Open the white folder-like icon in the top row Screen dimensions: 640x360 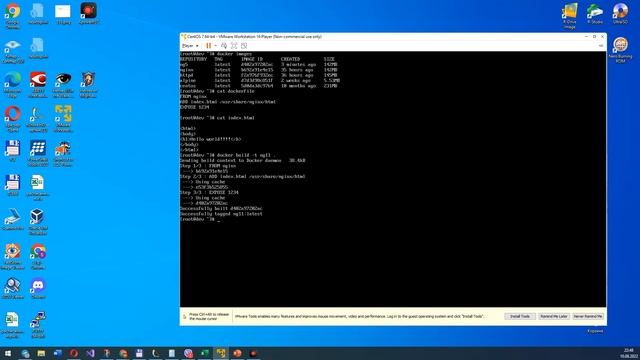63,14
